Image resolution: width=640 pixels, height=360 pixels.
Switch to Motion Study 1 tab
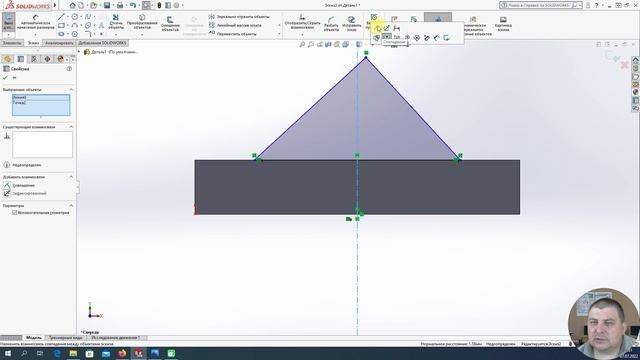coord(116,338)
